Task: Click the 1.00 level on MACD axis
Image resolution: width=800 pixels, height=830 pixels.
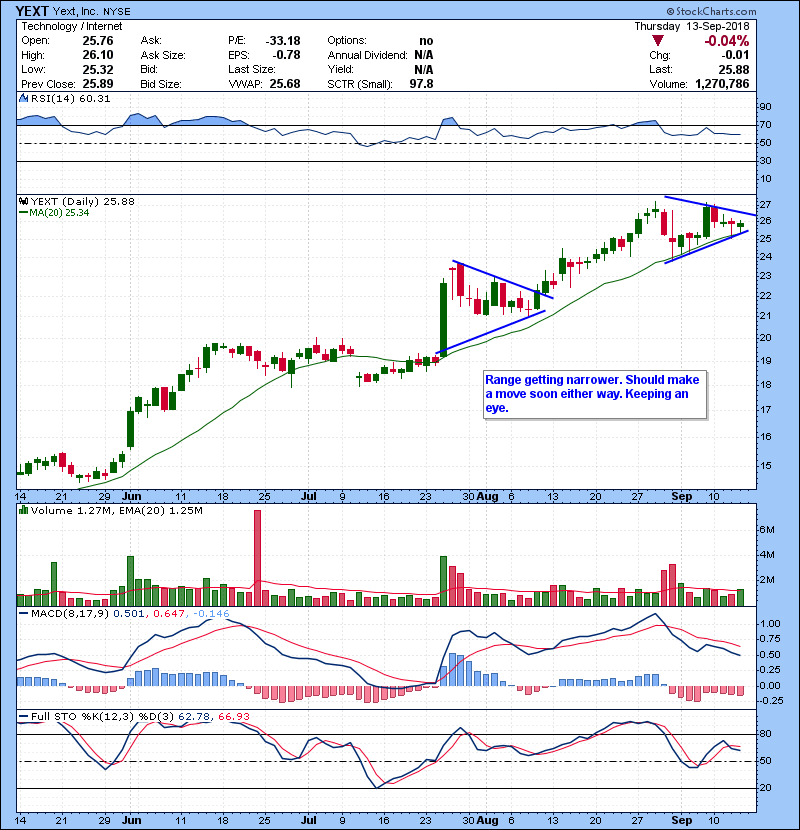Action: (x=771, y=624)
